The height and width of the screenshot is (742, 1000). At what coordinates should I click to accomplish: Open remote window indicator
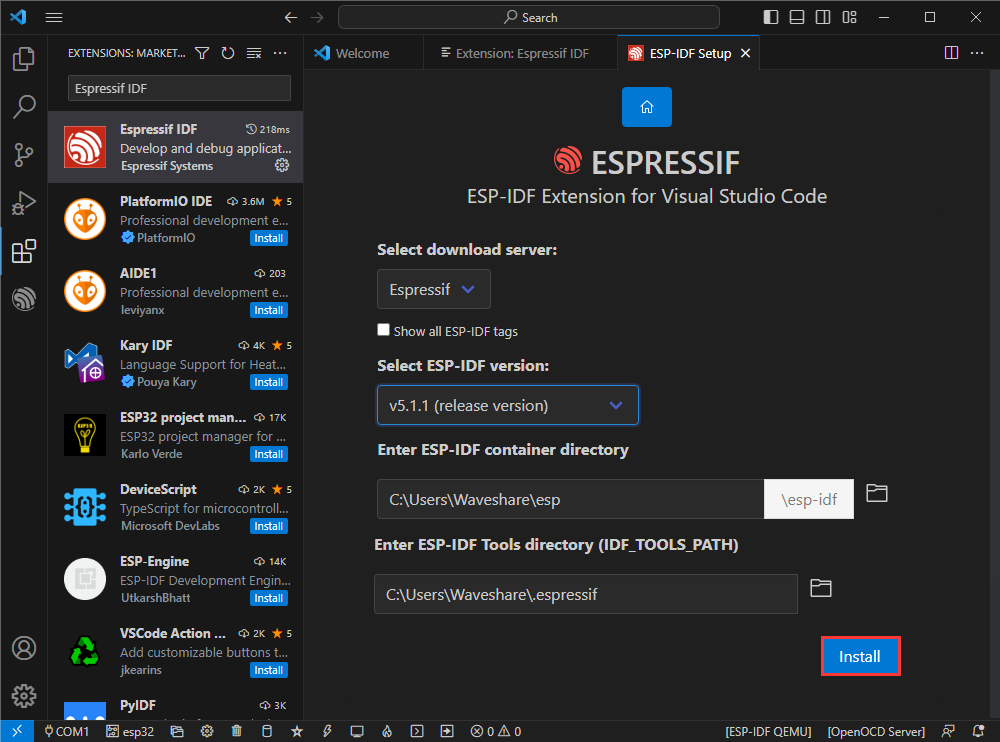[x=17, y=731]
